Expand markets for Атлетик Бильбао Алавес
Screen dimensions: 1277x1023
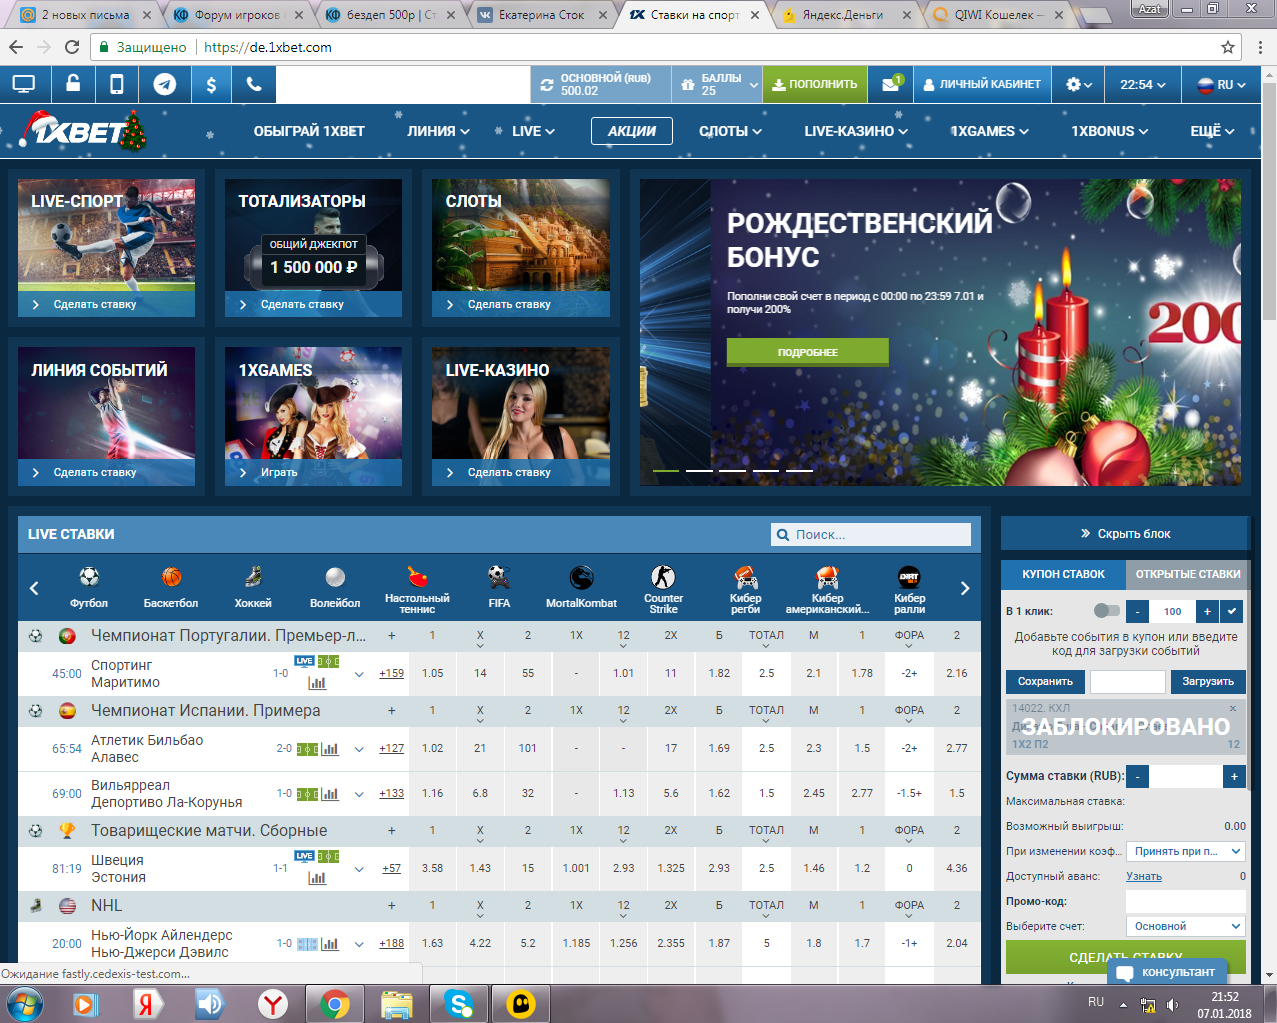pos(359,749)
